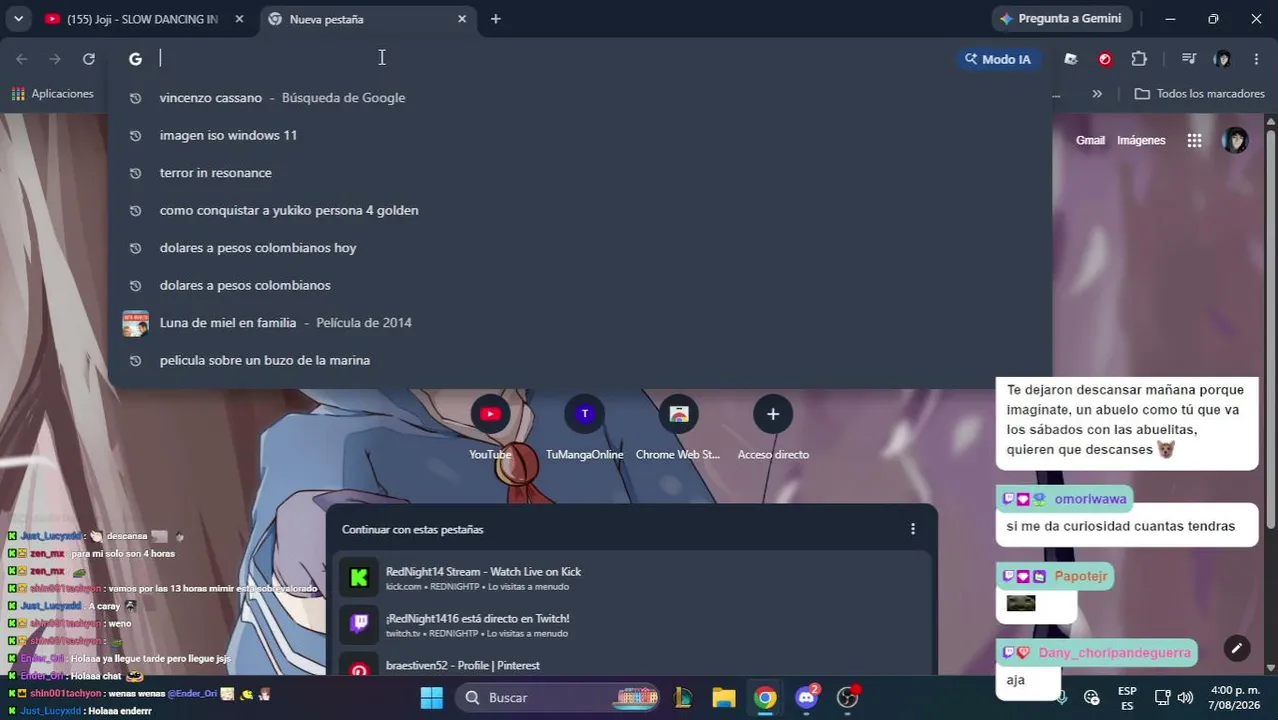
Task: Switch input language ESP ES
Action: (x=1127, y=698)
